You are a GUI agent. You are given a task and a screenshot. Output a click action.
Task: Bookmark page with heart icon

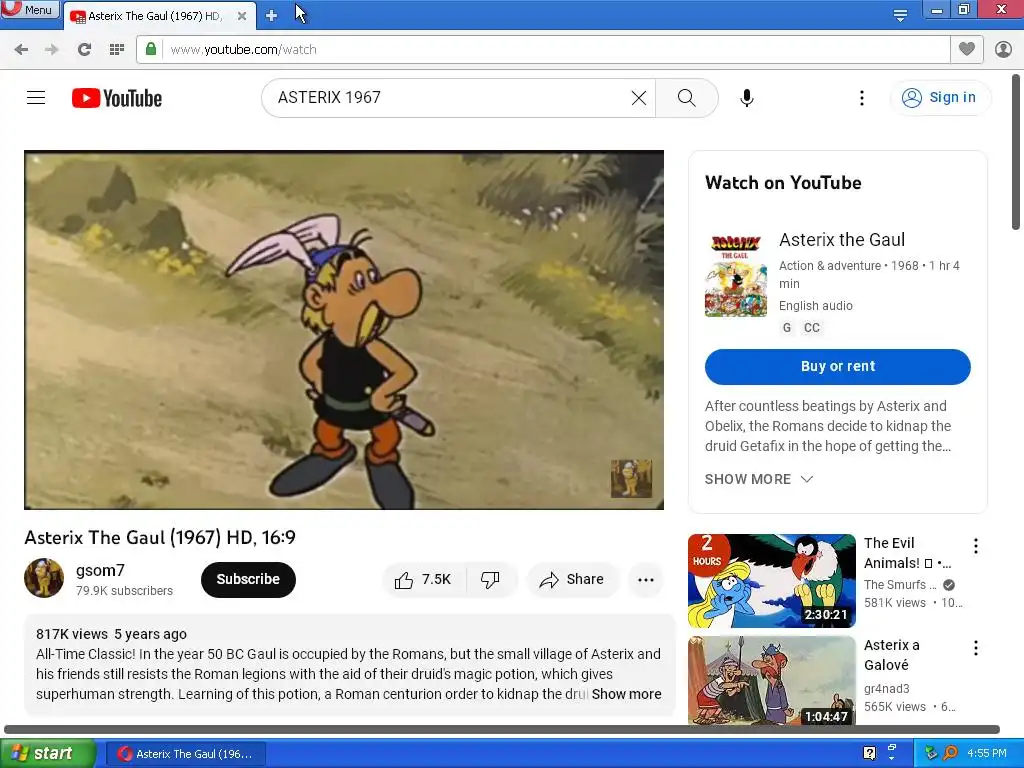[967, 49]
